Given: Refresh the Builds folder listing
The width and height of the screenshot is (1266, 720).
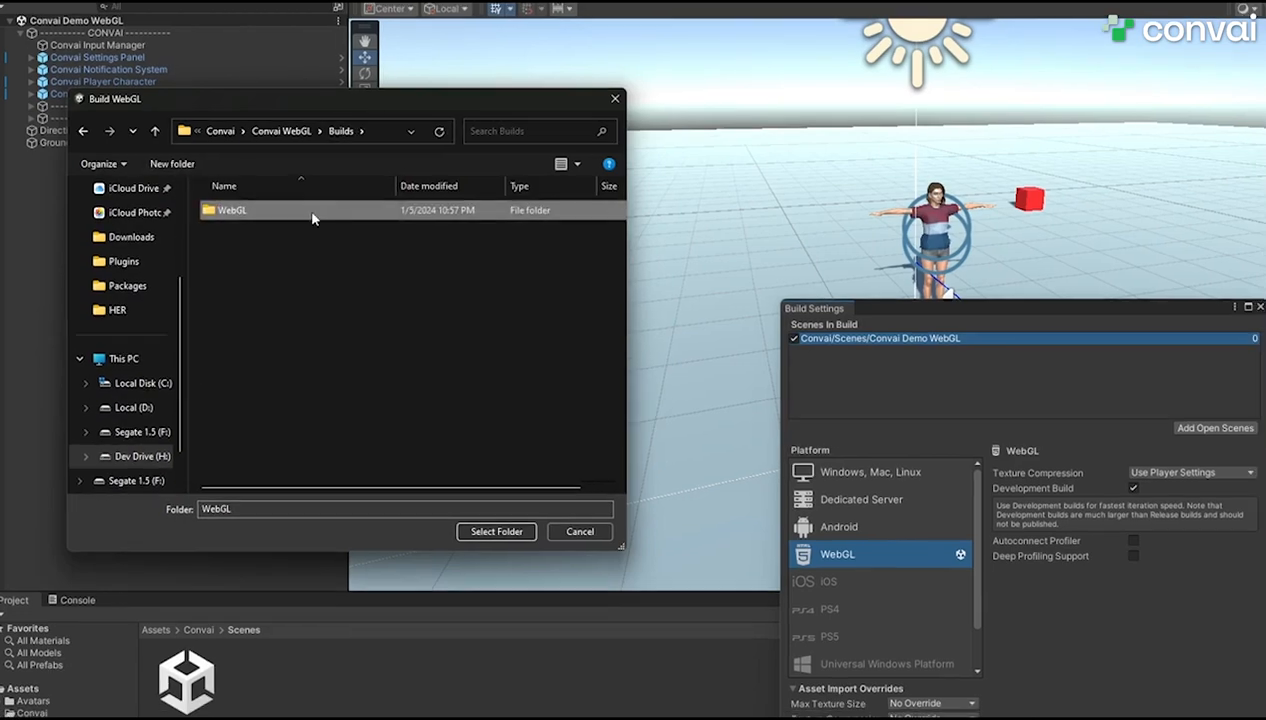Looking at the screenshot, I should (x=439, y=131).
